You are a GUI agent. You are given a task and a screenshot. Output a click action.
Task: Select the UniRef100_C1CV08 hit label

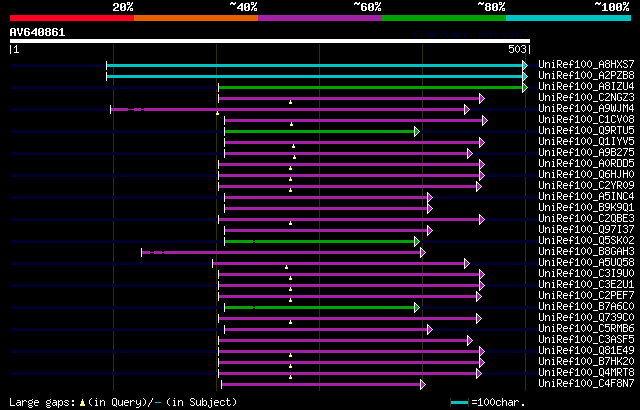coord(586,120)
